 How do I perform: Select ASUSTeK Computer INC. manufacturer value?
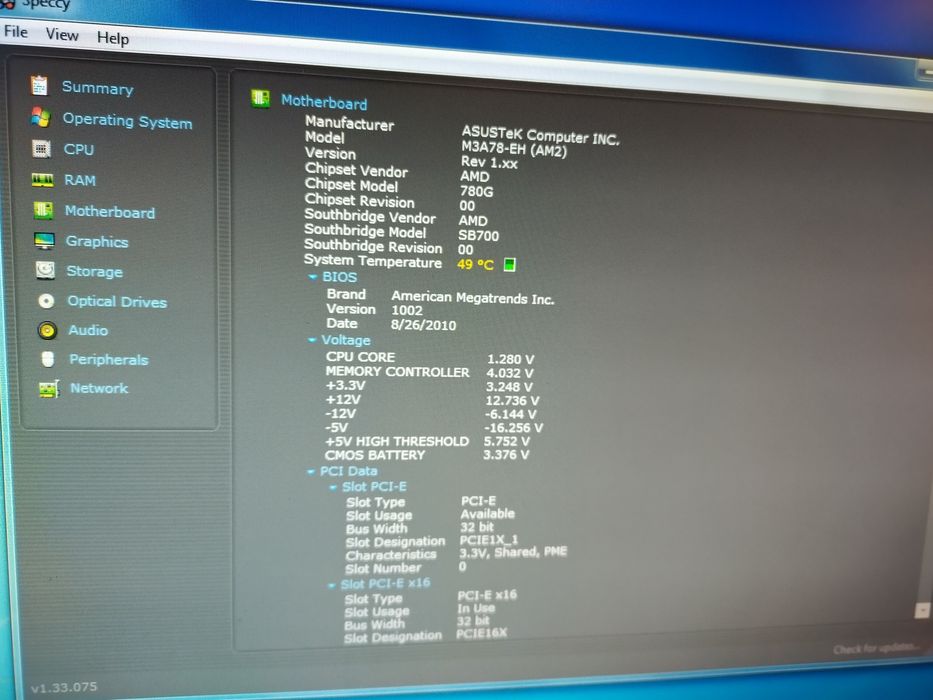click(x=540, y=135)
